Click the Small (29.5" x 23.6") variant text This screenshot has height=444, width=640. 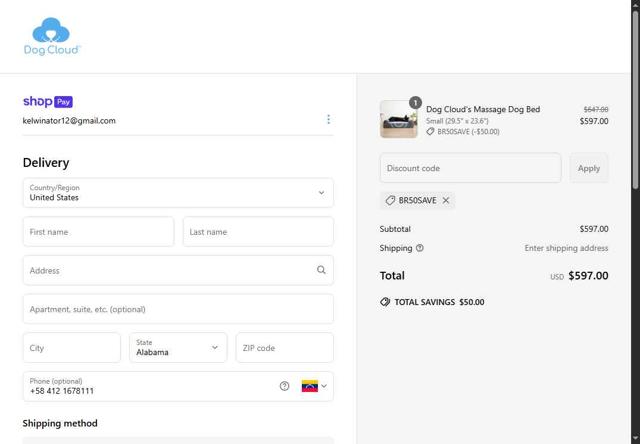[x=457, y=121]
